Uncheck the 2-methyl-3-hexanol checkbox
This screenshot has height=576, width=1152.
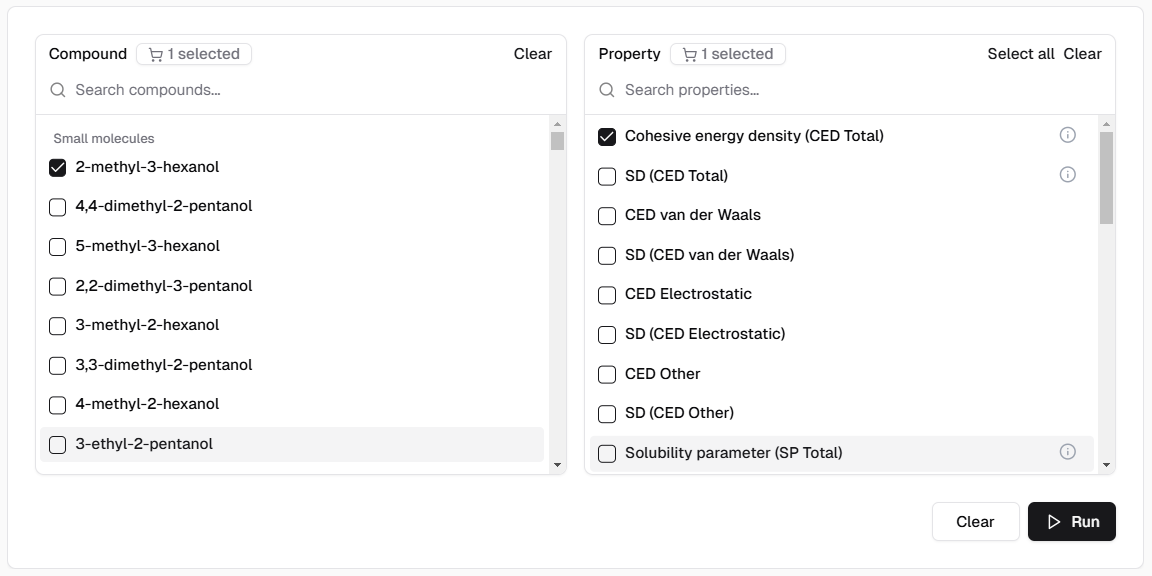tap(58, 167)
